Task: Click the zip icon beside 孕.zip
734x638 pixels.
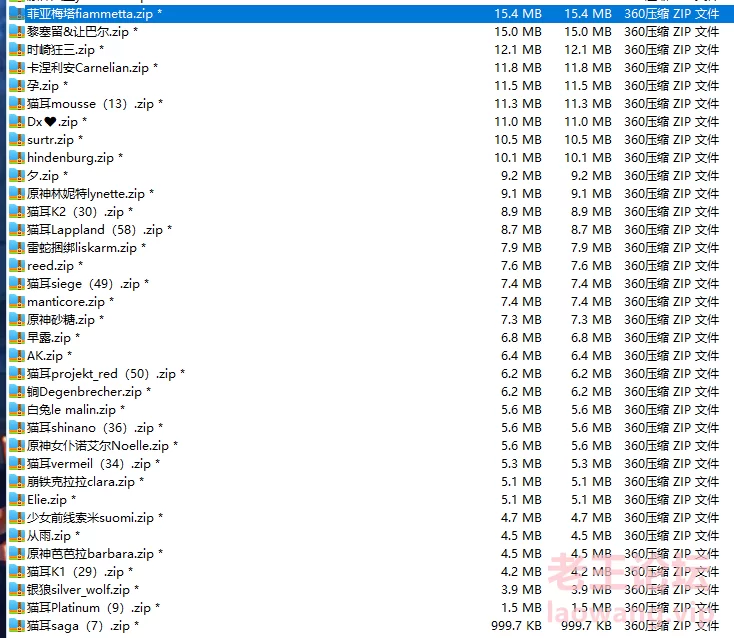Action: coord(17,86)
